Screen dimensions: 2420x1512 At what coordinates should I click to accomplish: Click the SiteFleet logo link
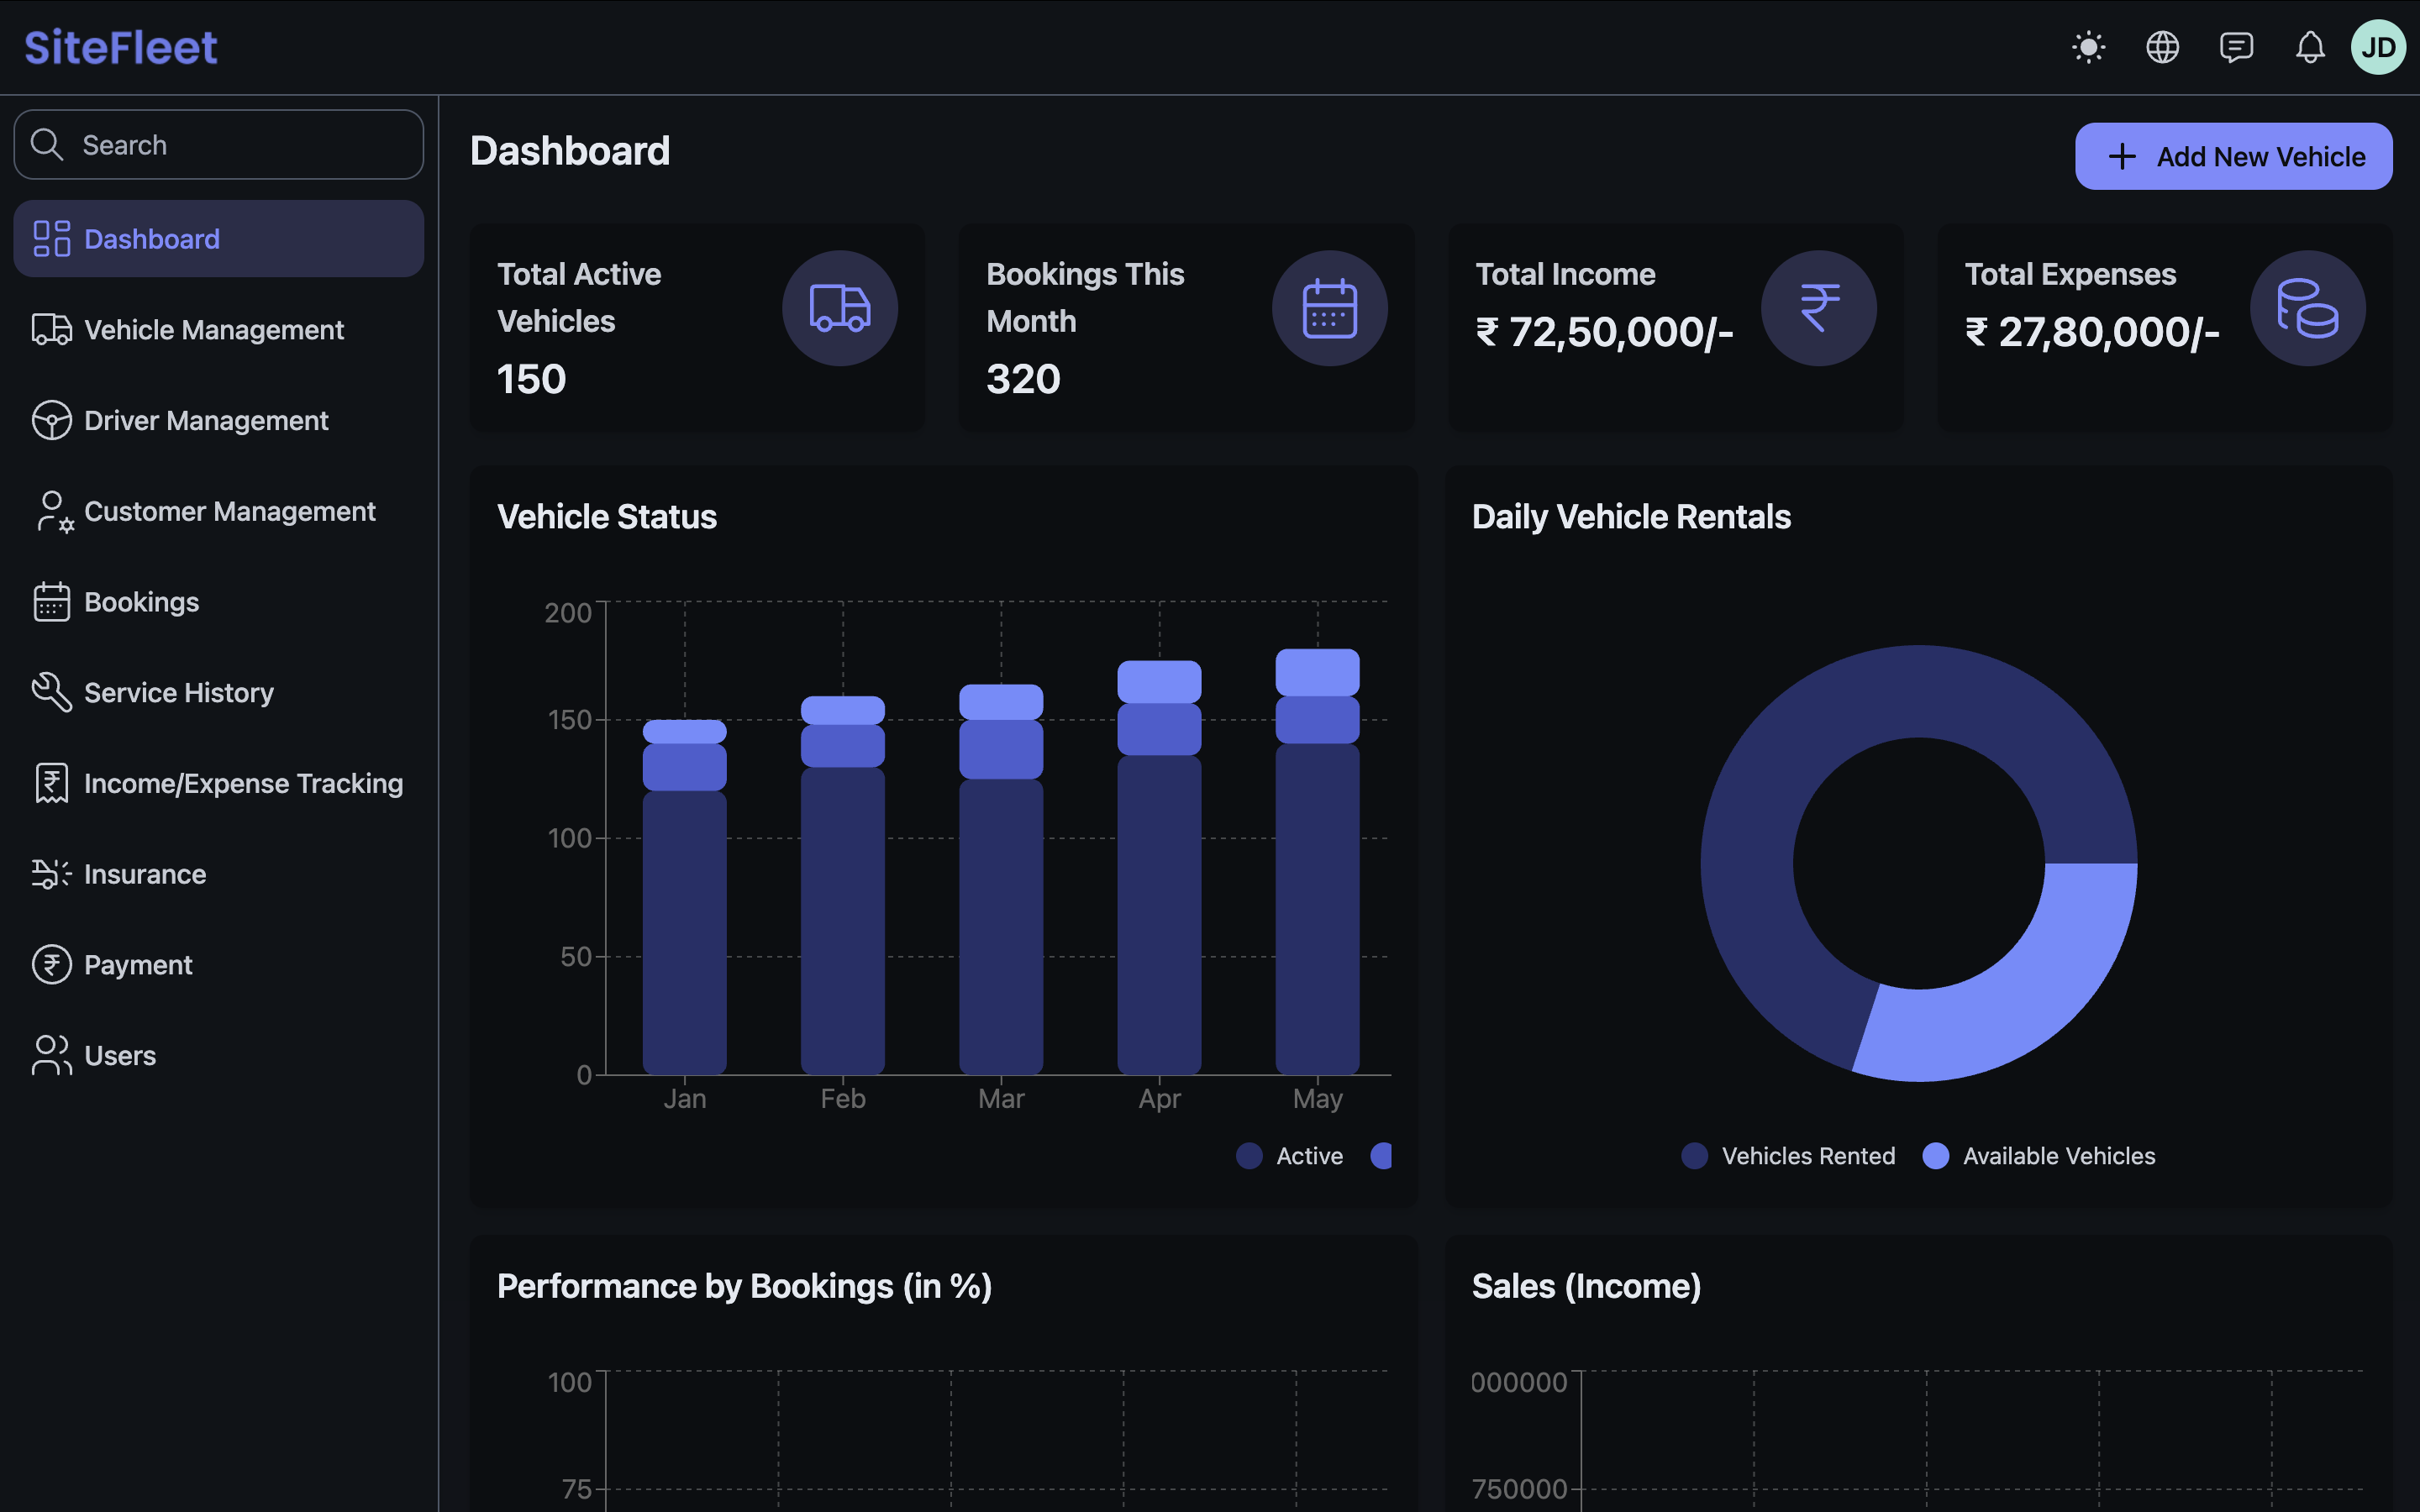(121, 47)
